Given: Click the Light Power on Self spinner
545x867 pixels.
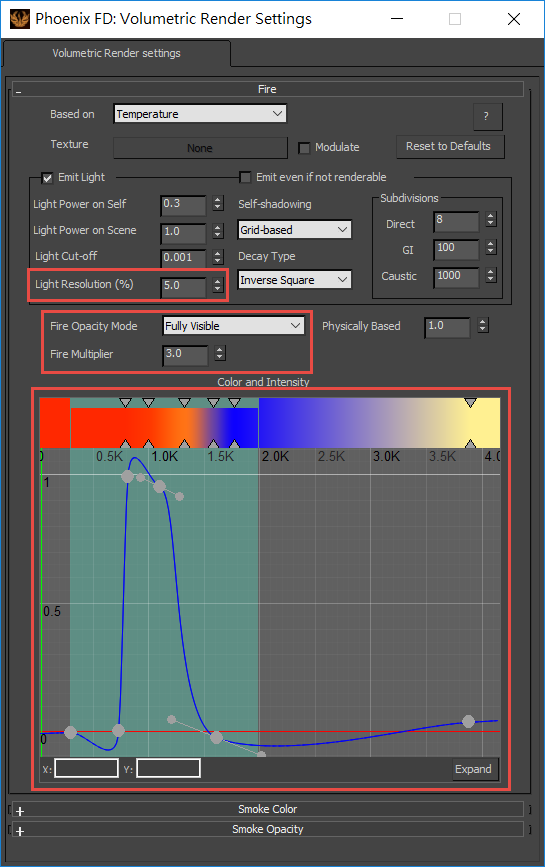Looking at the screenshot, I should 218,203.
